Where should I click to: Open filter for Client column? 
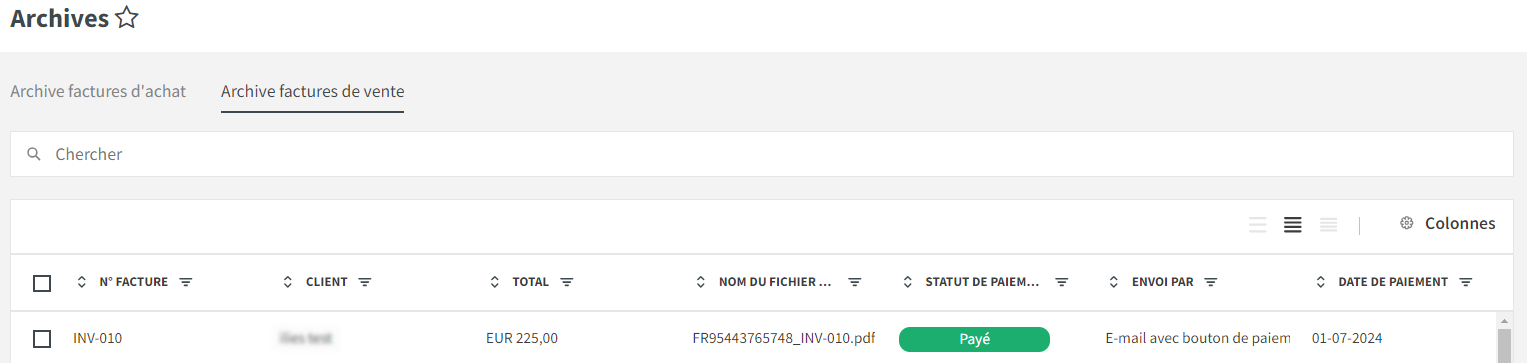(364, 283)
